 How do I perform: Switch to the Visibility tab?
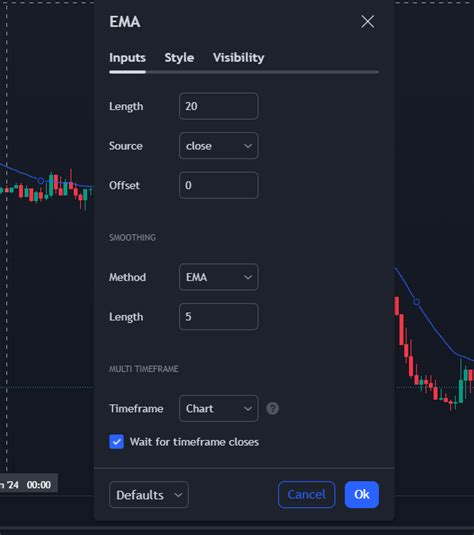(x=239, y=58)
